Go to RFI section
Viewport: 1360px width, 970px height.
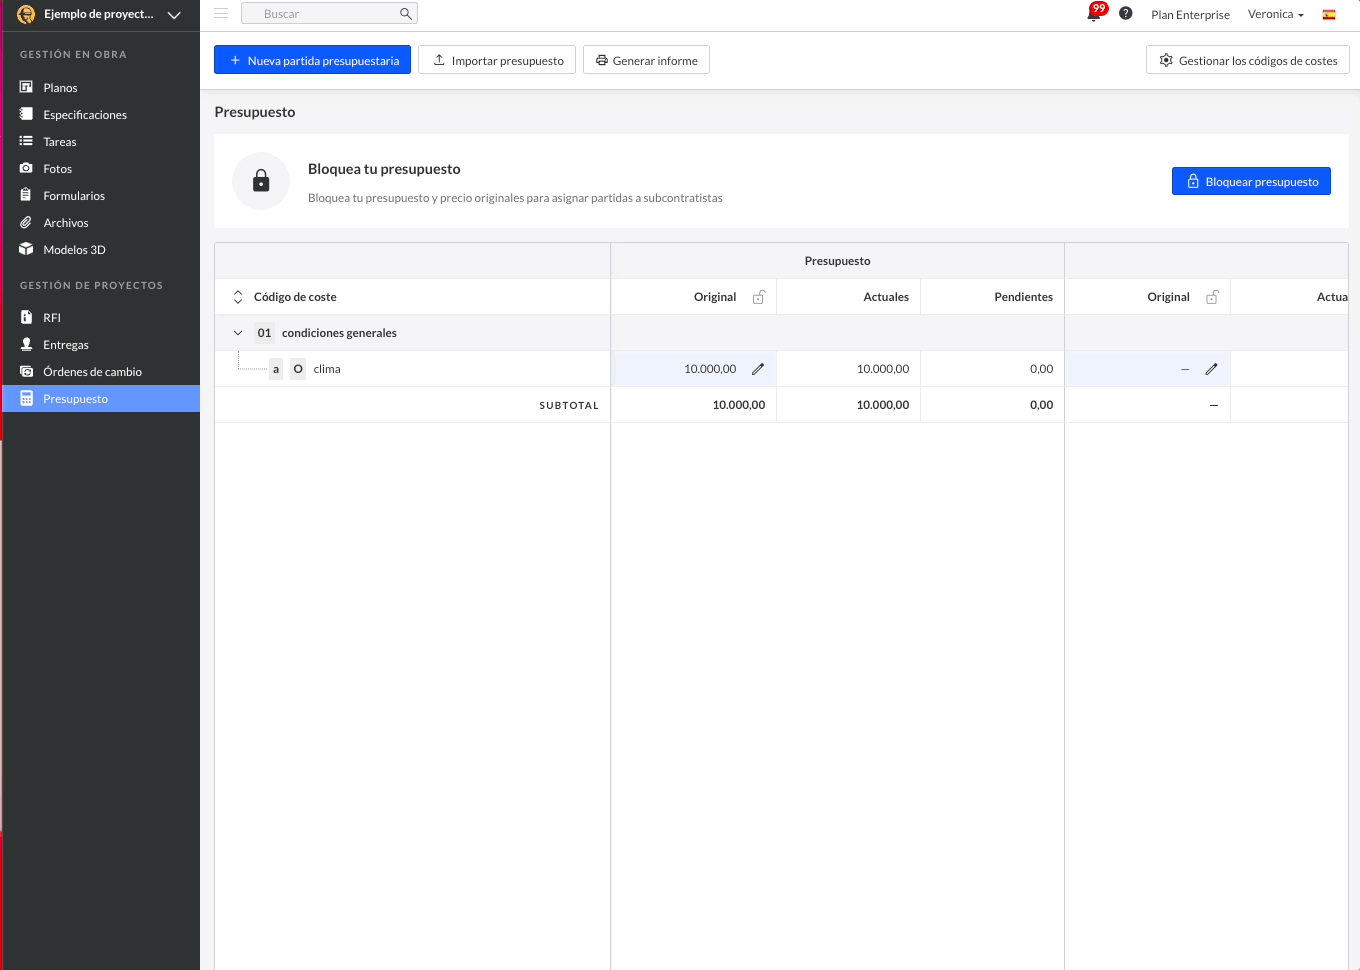coord(52,318)
